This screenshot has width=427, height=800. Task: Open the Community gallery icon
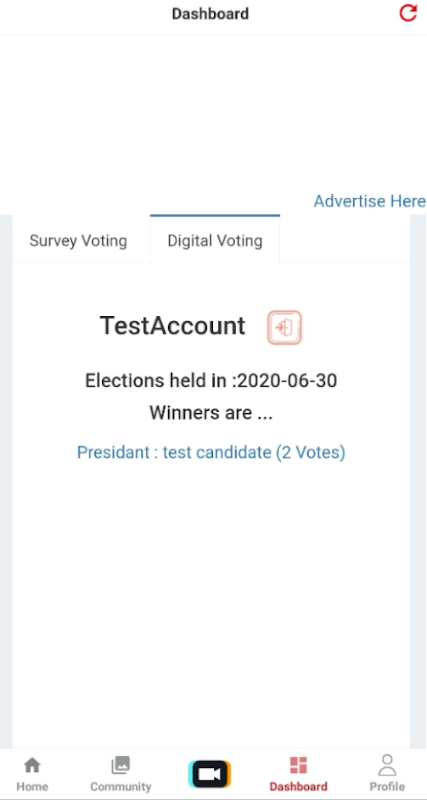coord(121,765)
